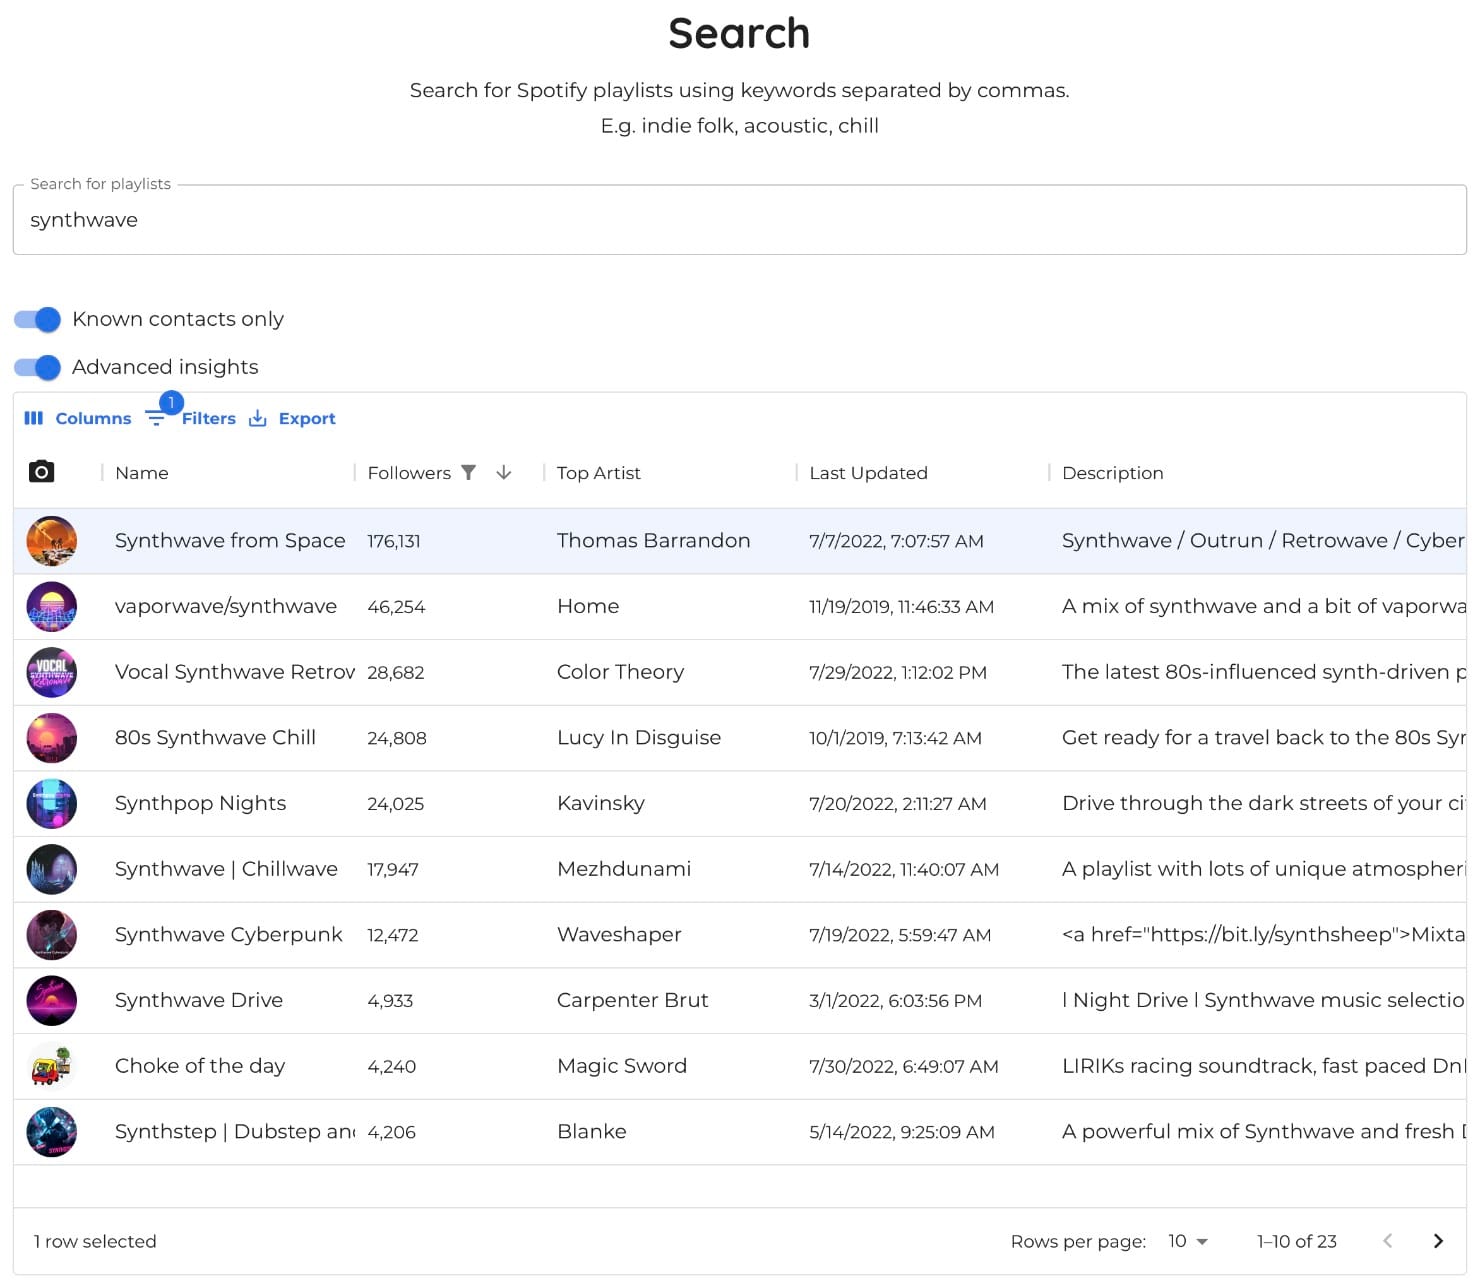
Task: Click the camera icon column header
Action: tap(41, 472)
